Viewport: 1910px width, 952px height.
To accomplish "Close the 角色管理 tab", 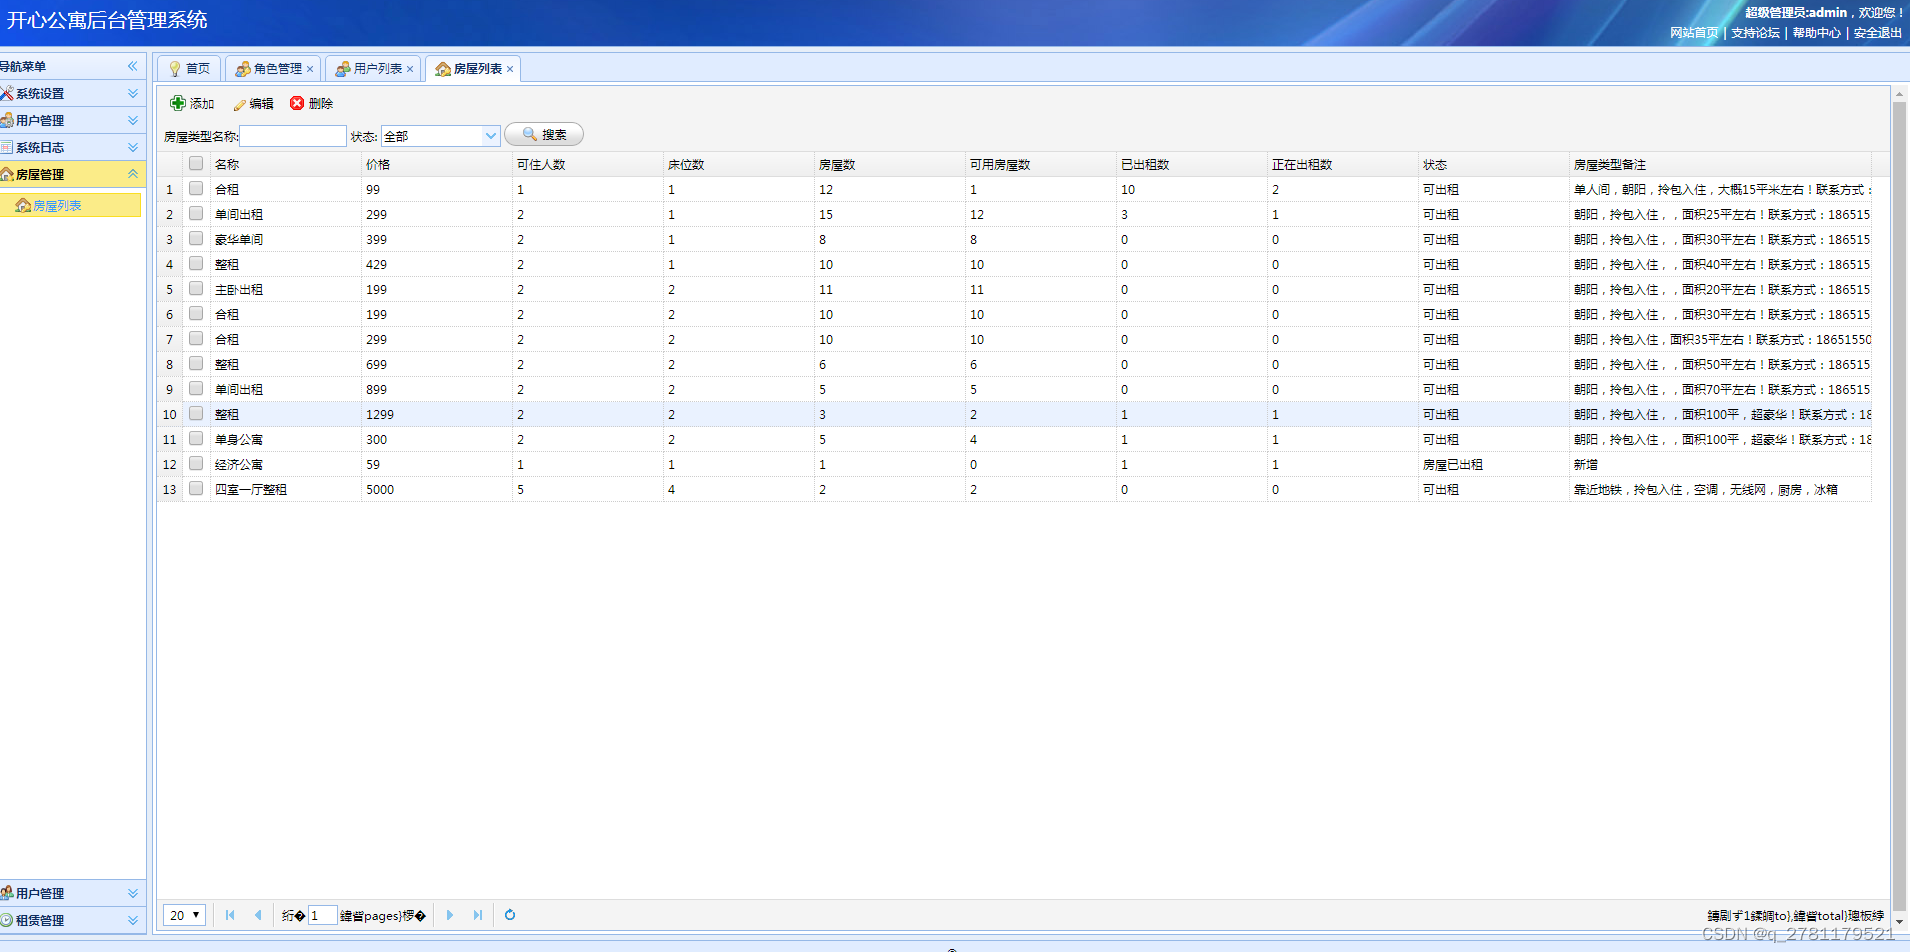I will (x=310, y=69).
